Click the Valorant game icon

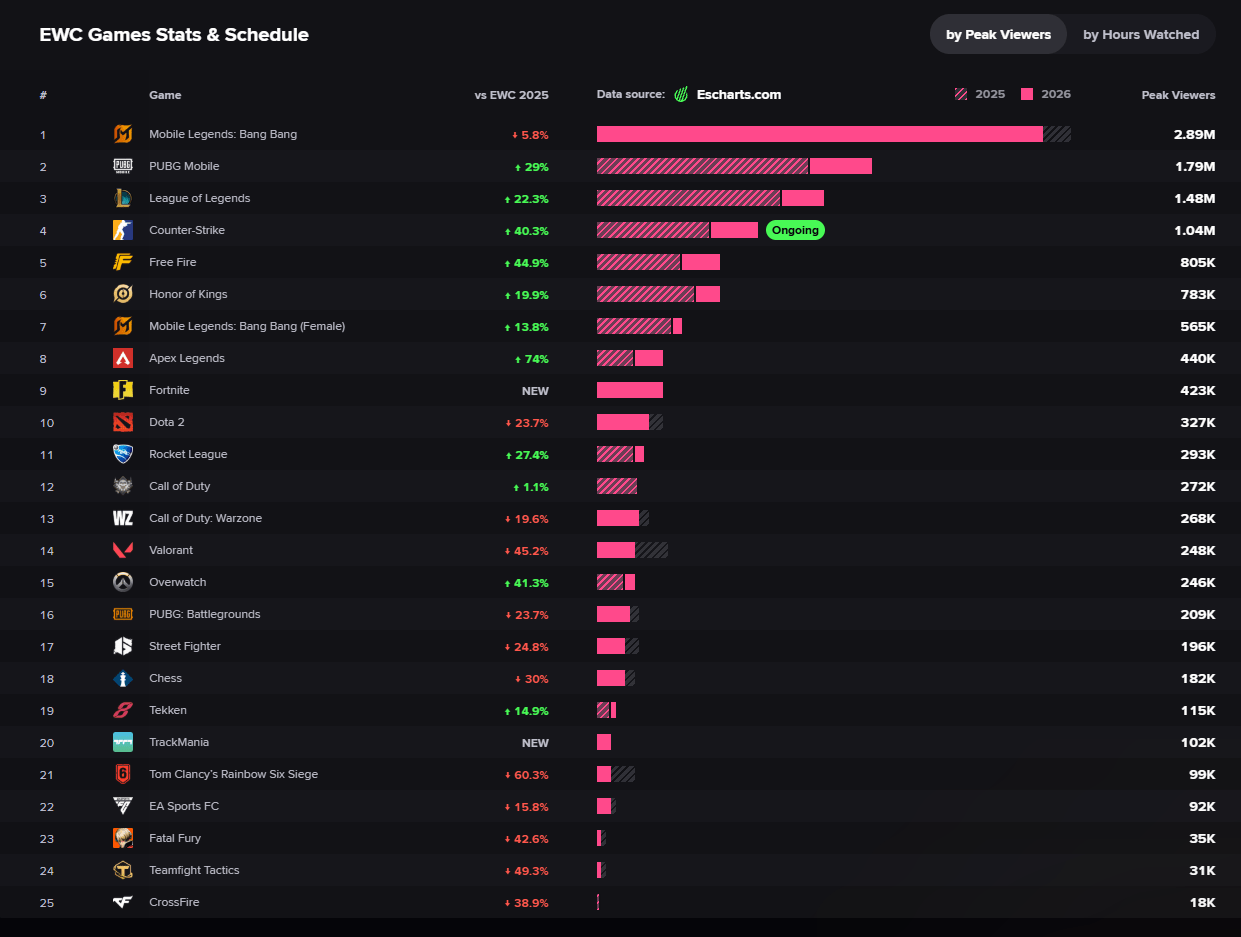123,550
